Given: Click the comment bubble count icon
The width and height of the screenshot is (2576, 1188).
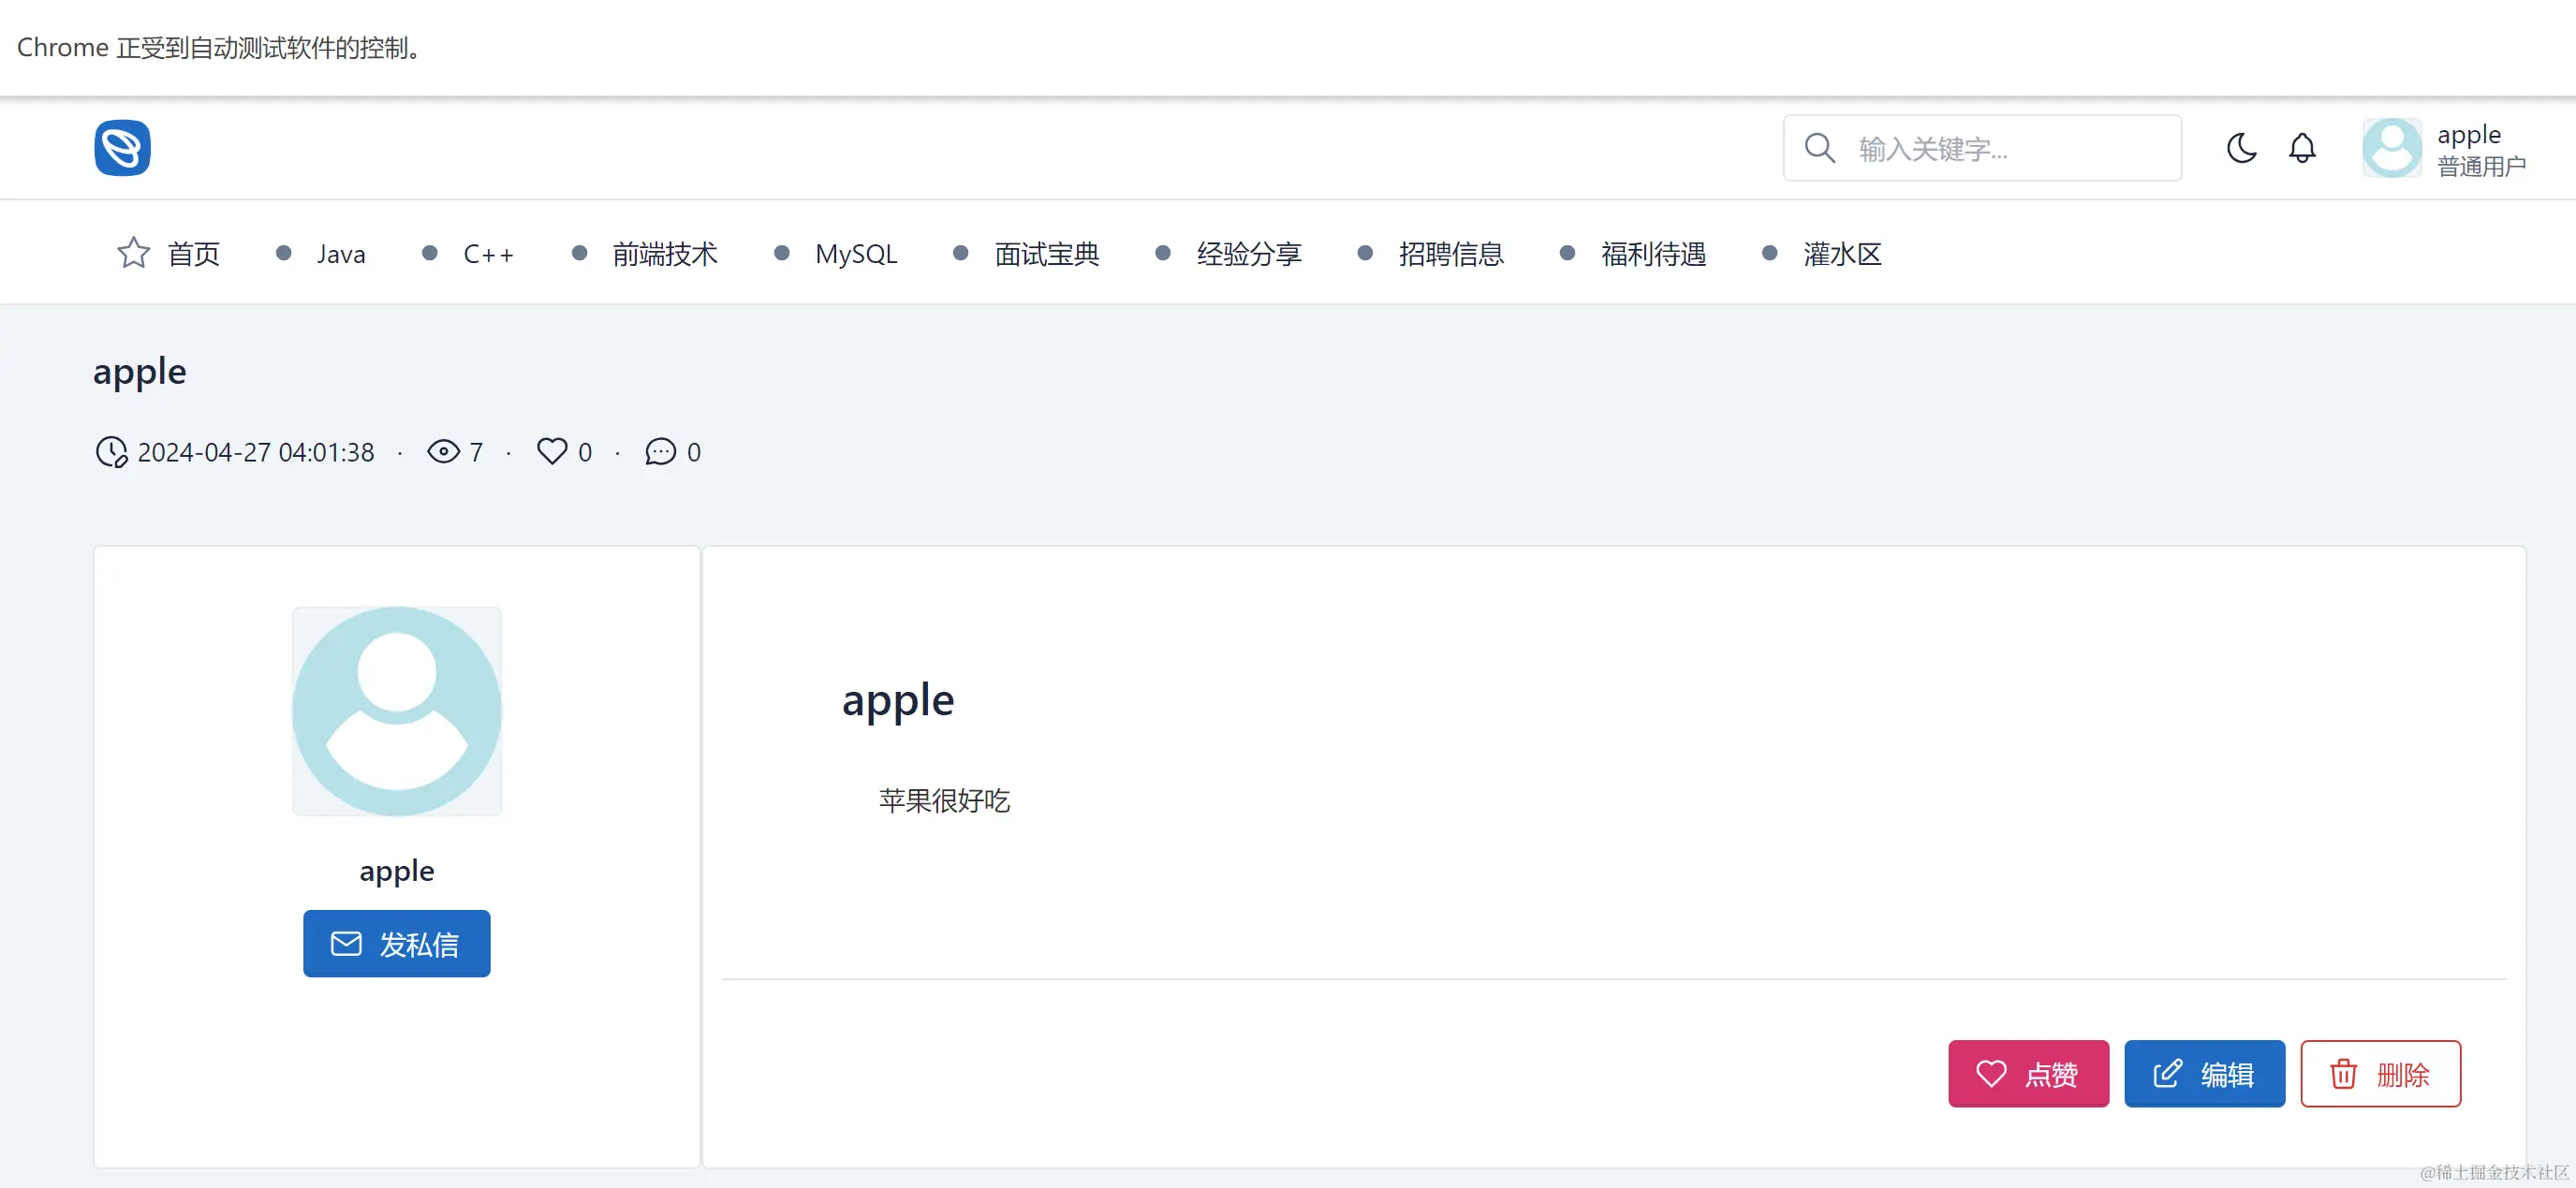Looking at the screenshot, I should pyautogui.click(x=660, y=452).
